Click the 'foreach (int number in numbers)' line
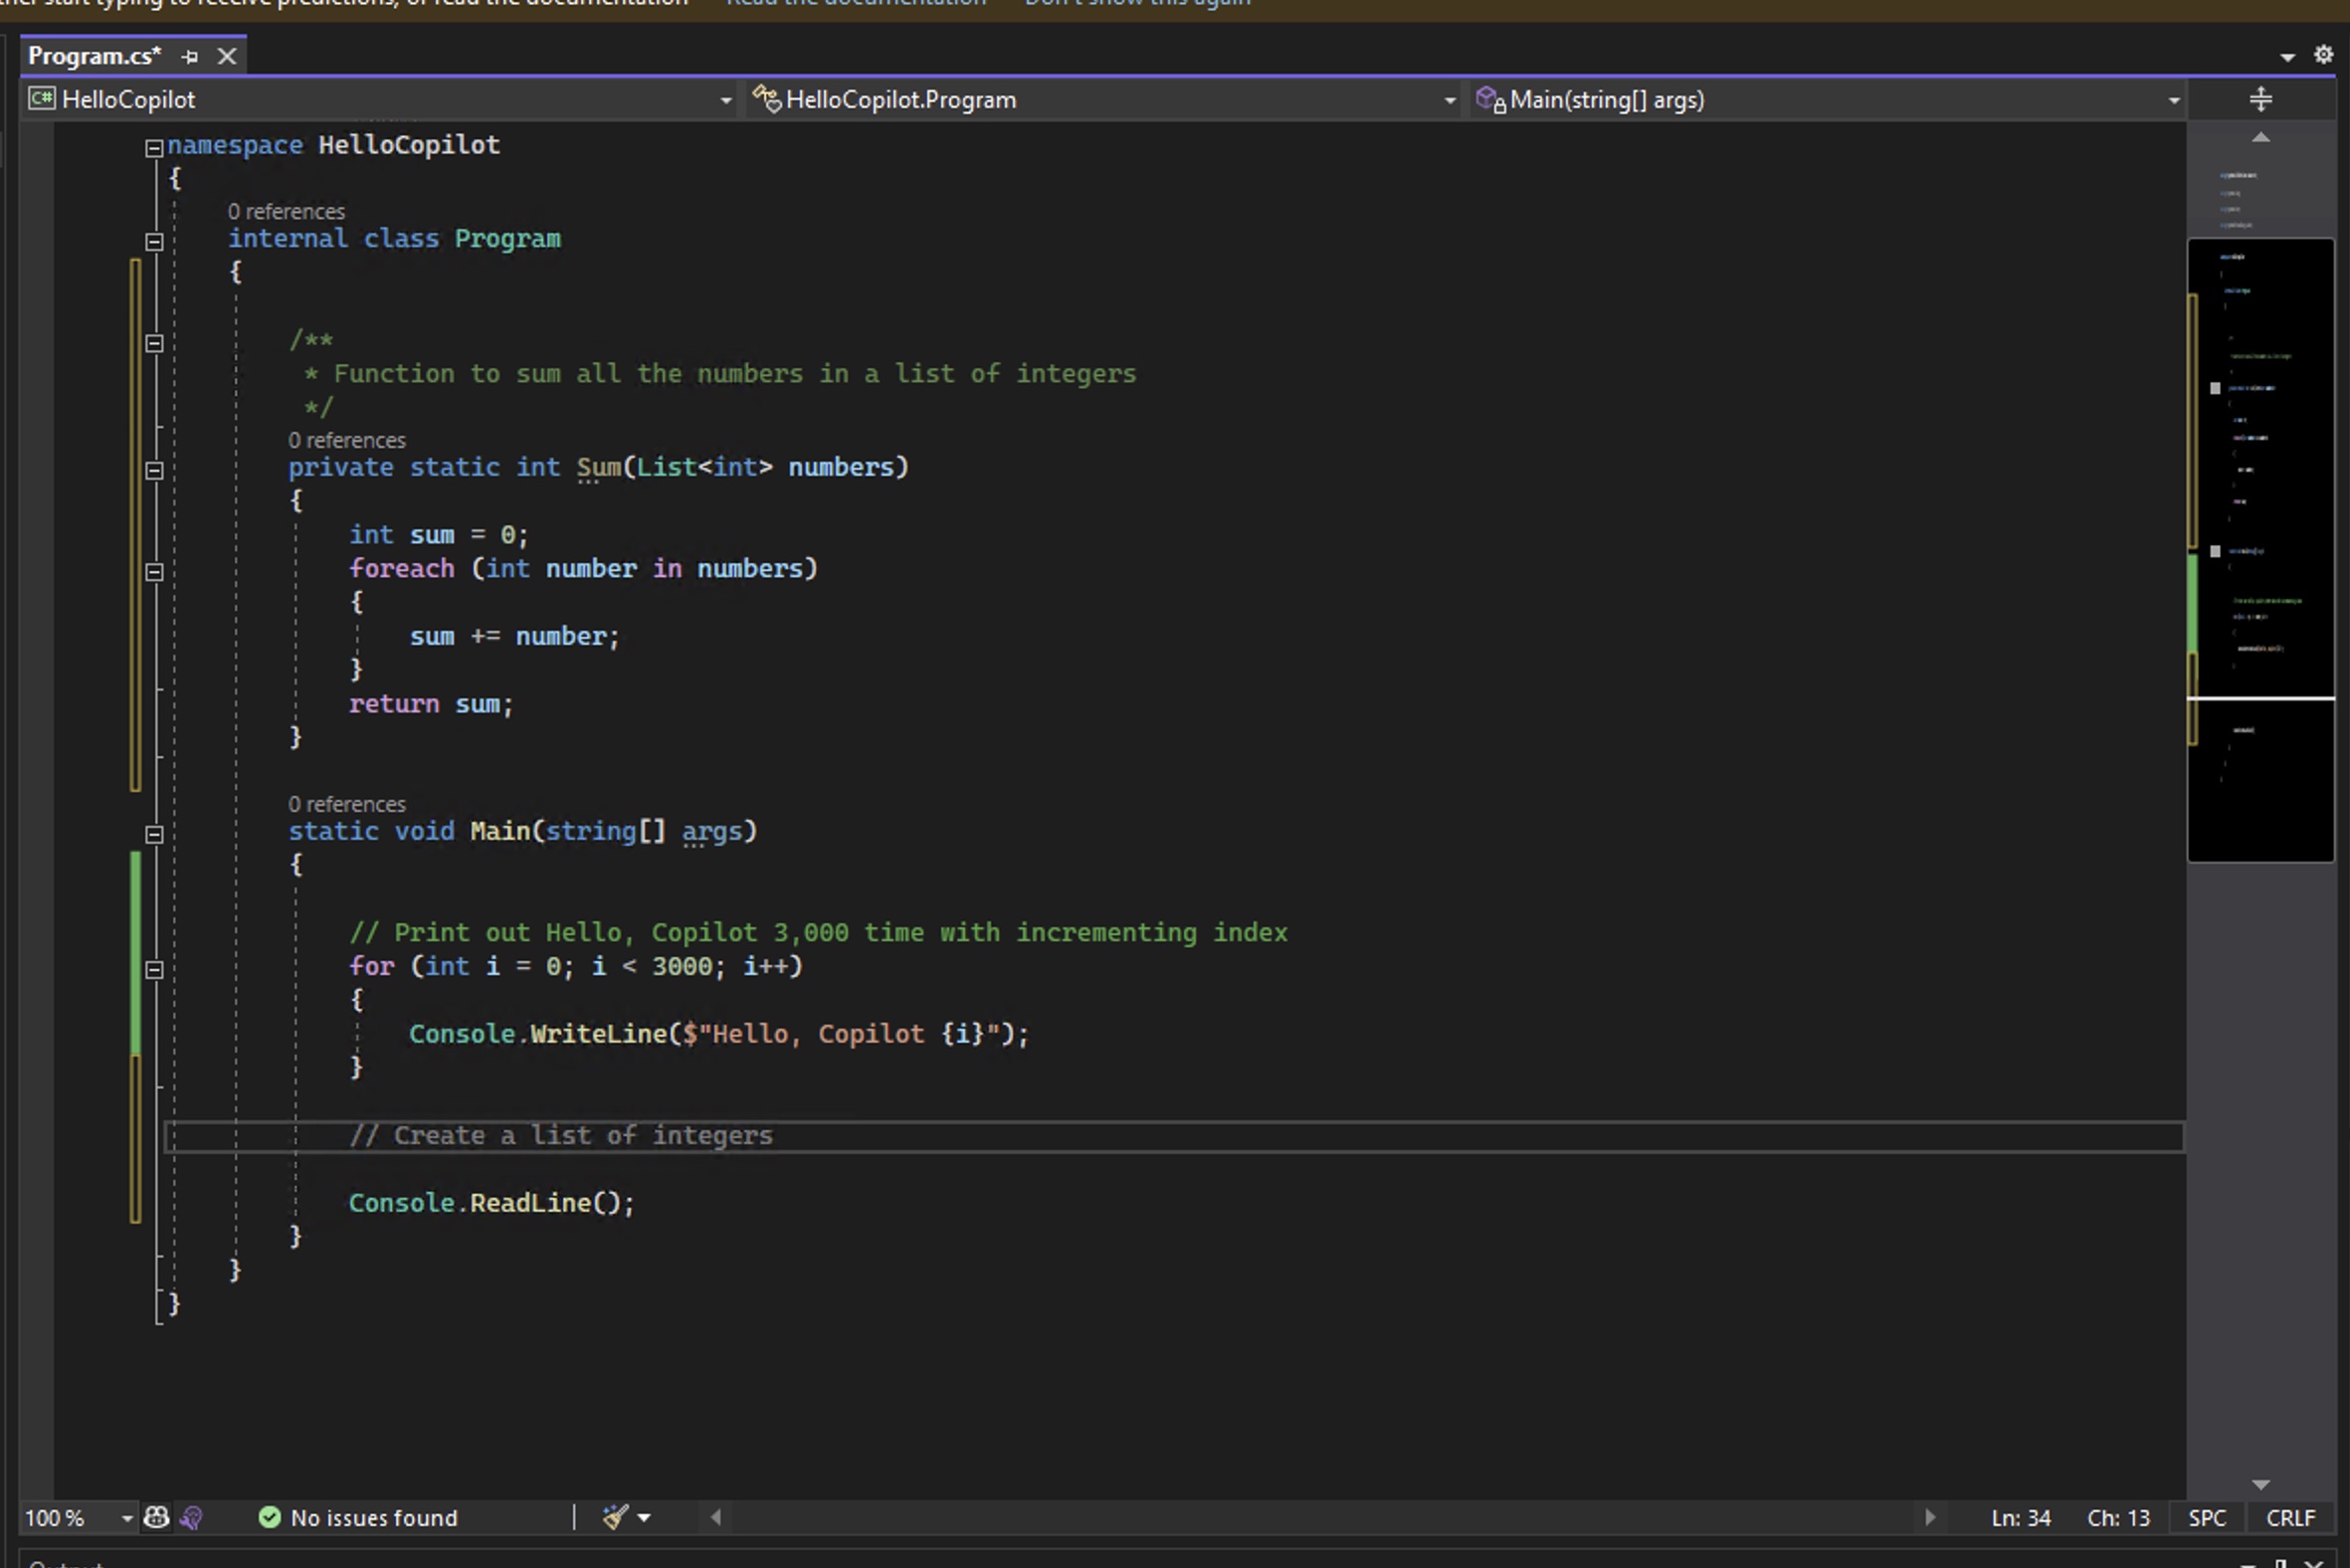 point(583,568)
